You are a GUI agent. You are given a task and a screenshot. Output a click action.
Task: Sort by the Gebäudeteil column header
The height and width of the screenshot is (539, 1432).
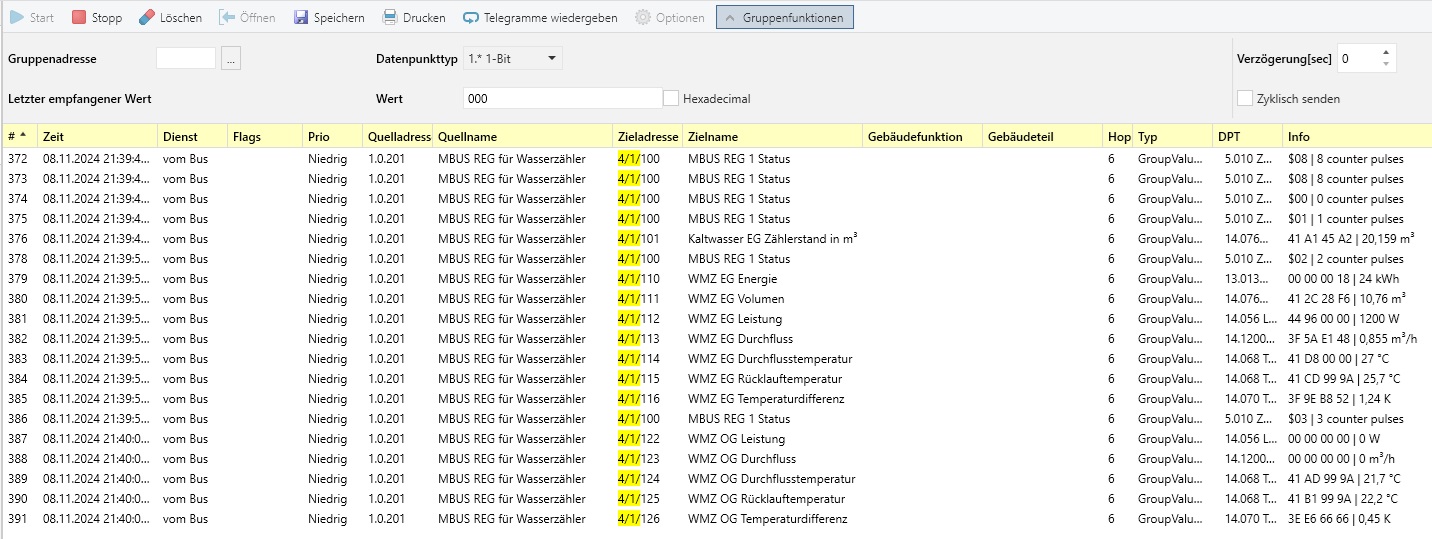(1042, 137)
